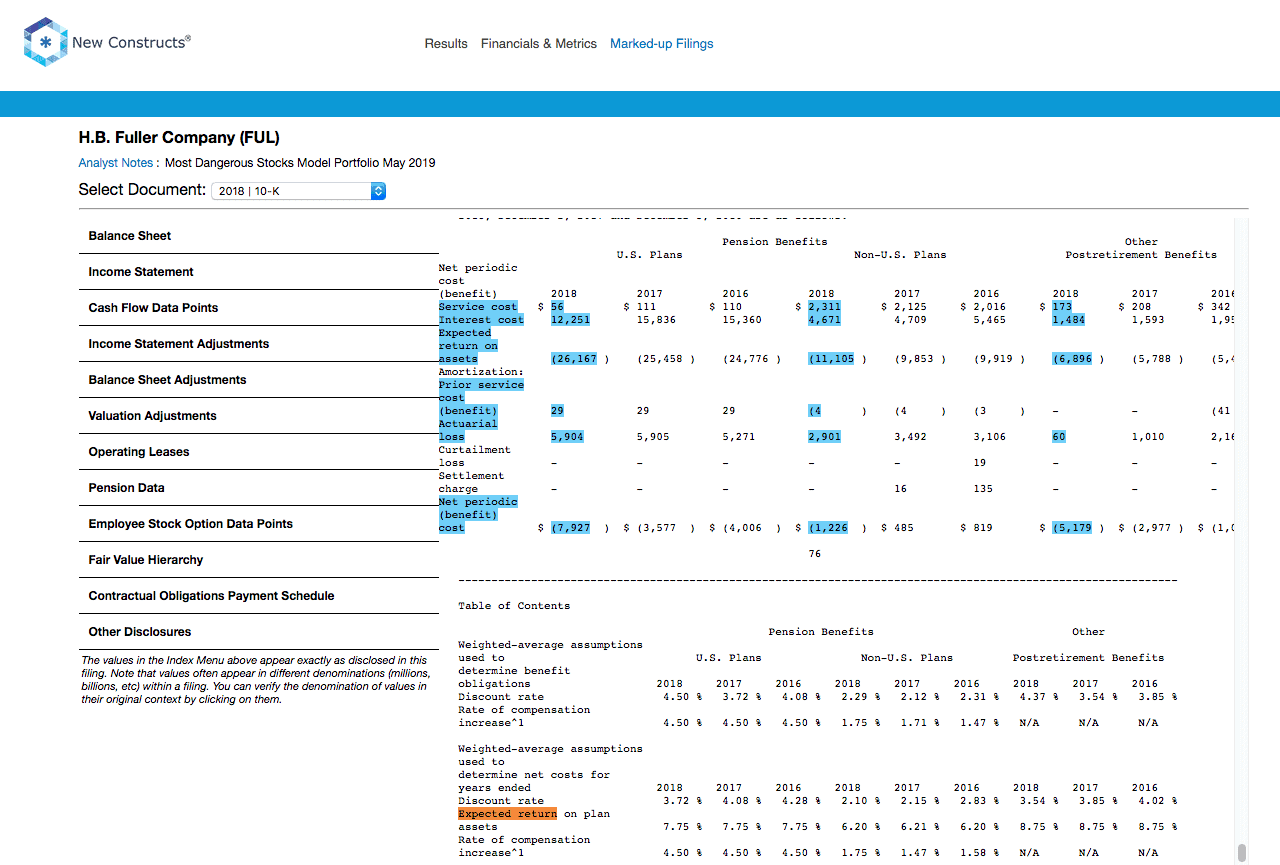
Task: Click net periodic cost value 819
Action: click(983, 528)
